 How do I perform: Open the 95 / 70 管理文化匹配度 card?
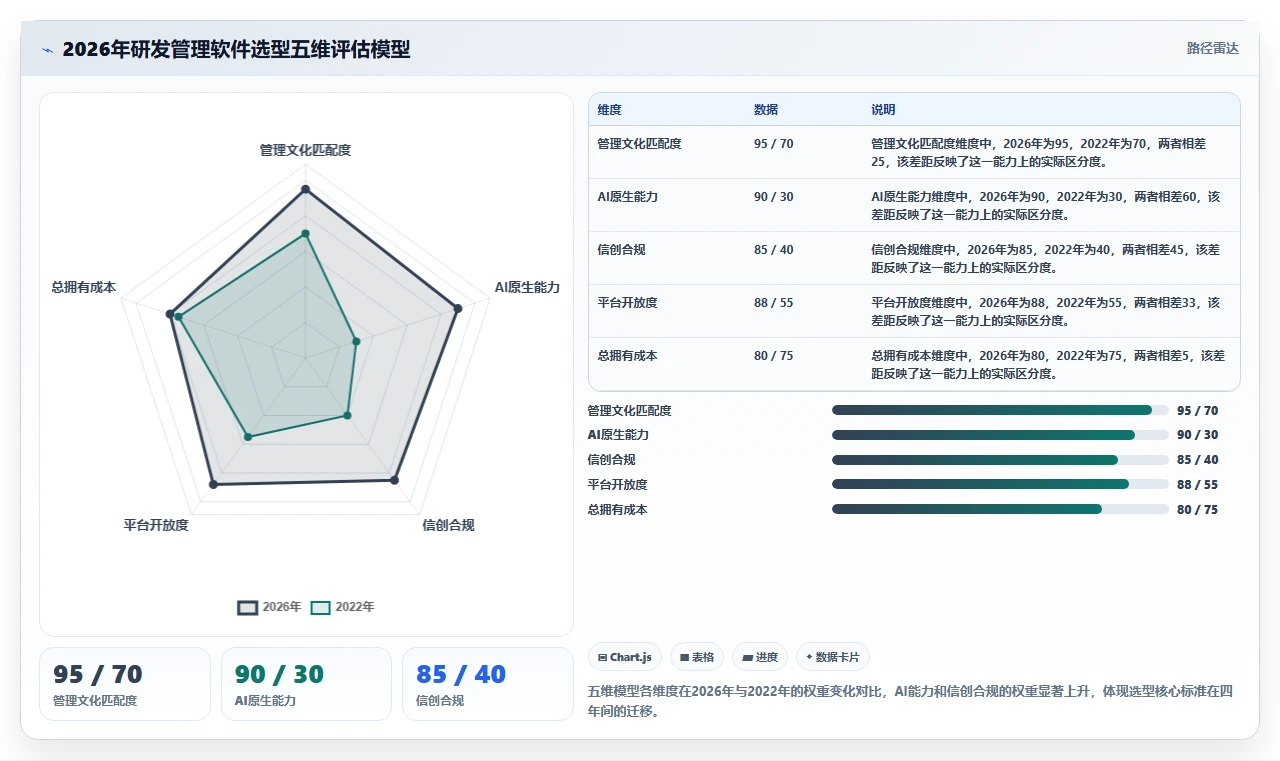point(125,684)
